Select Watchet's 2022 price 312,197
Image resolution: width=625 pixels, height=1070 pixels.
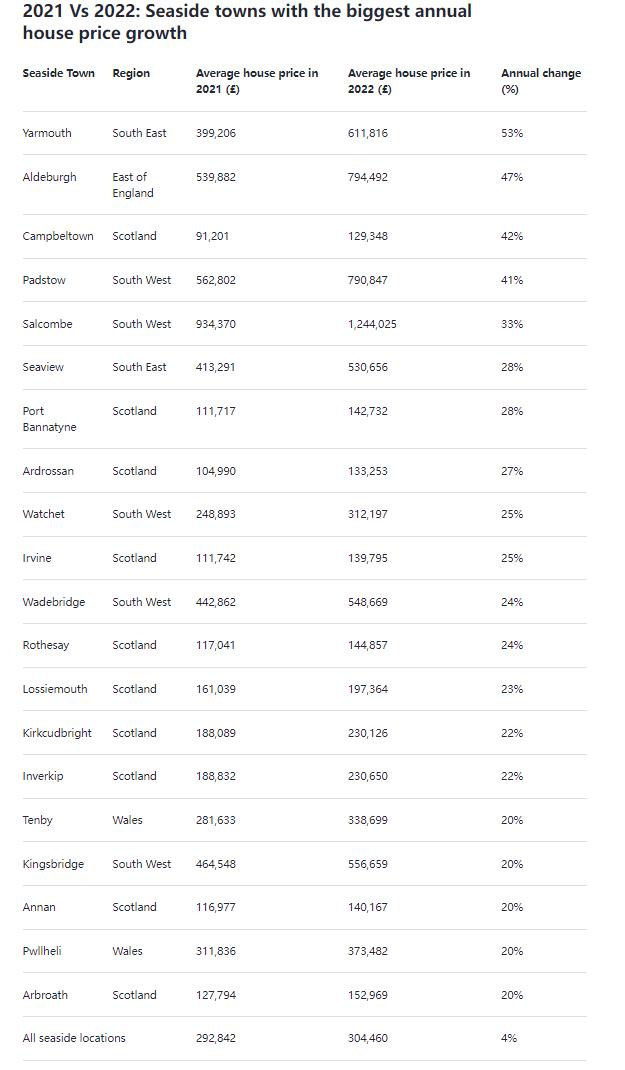point(368,514)
